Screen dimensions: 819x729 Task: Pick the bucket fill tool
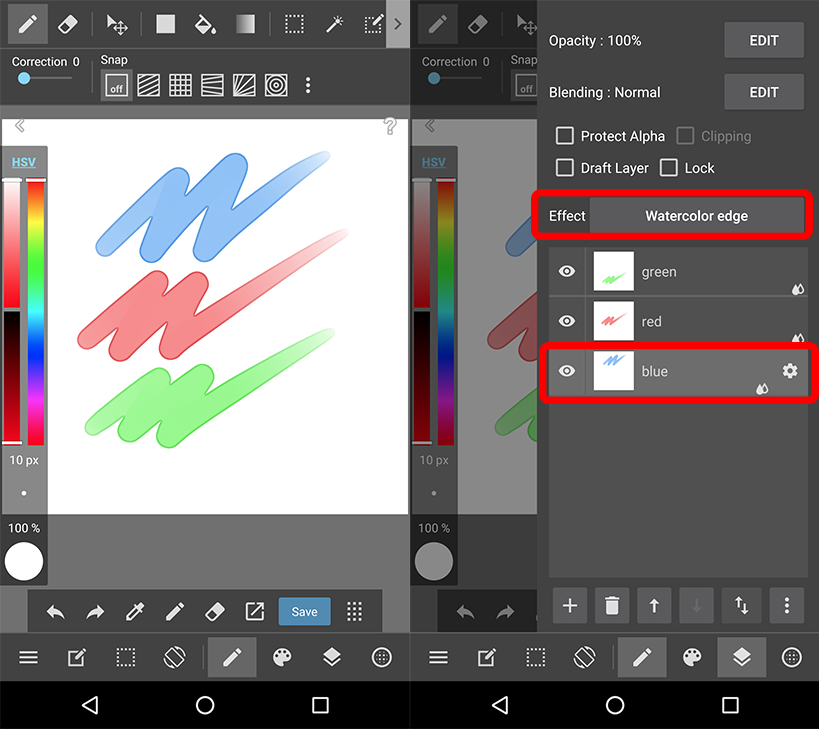[x=205, y=24]
